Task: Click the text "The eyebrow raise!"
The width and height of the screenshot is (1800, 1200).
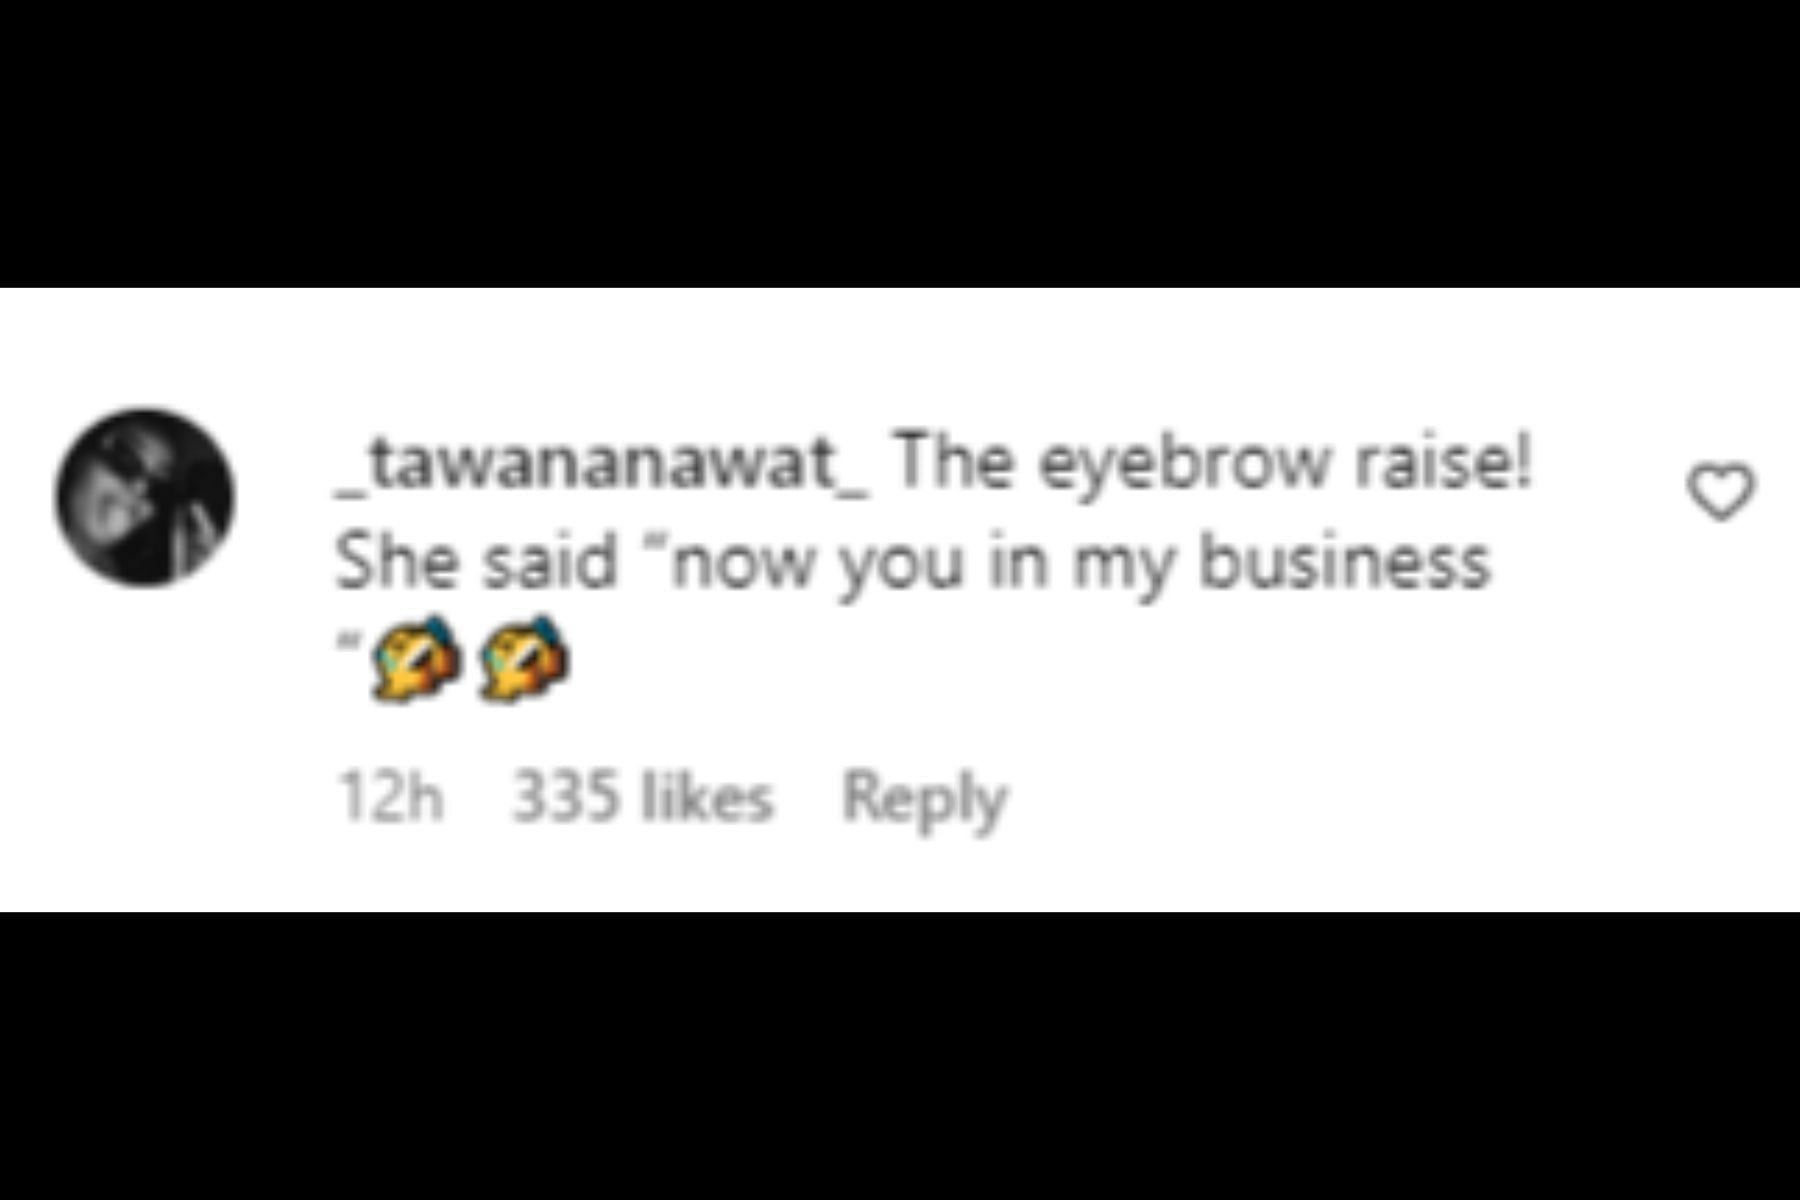Action: pos(1213,463)
